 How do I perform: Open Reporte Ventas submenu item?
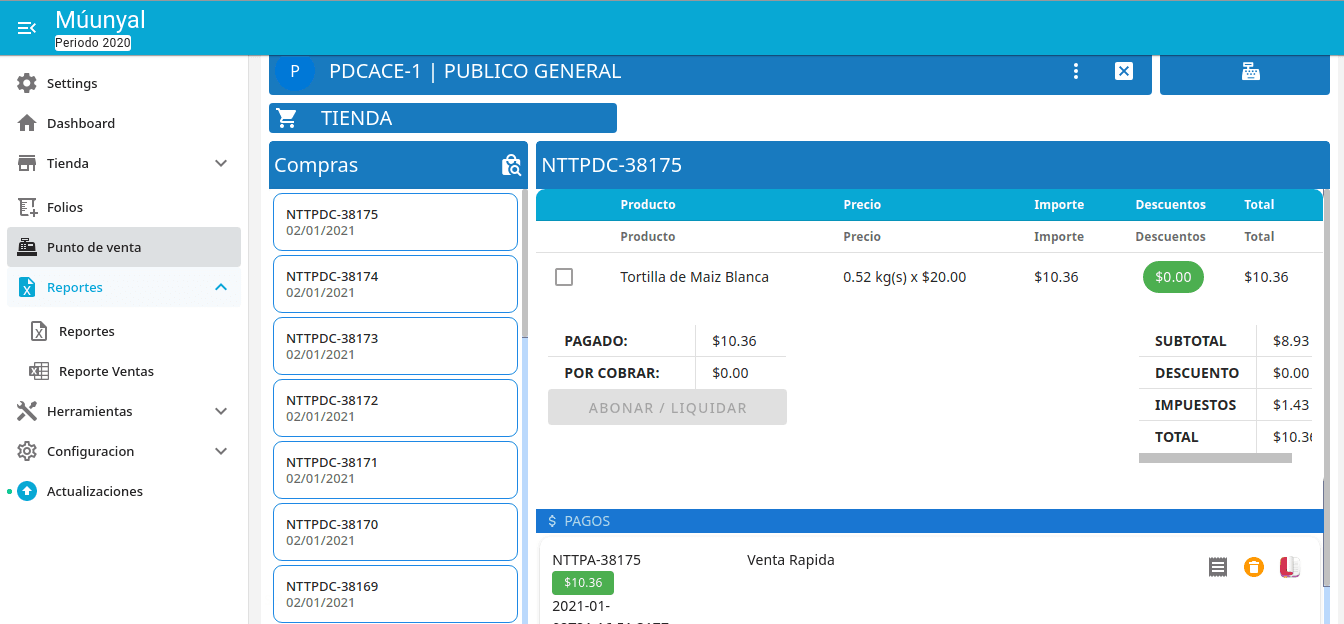[124, 371]
